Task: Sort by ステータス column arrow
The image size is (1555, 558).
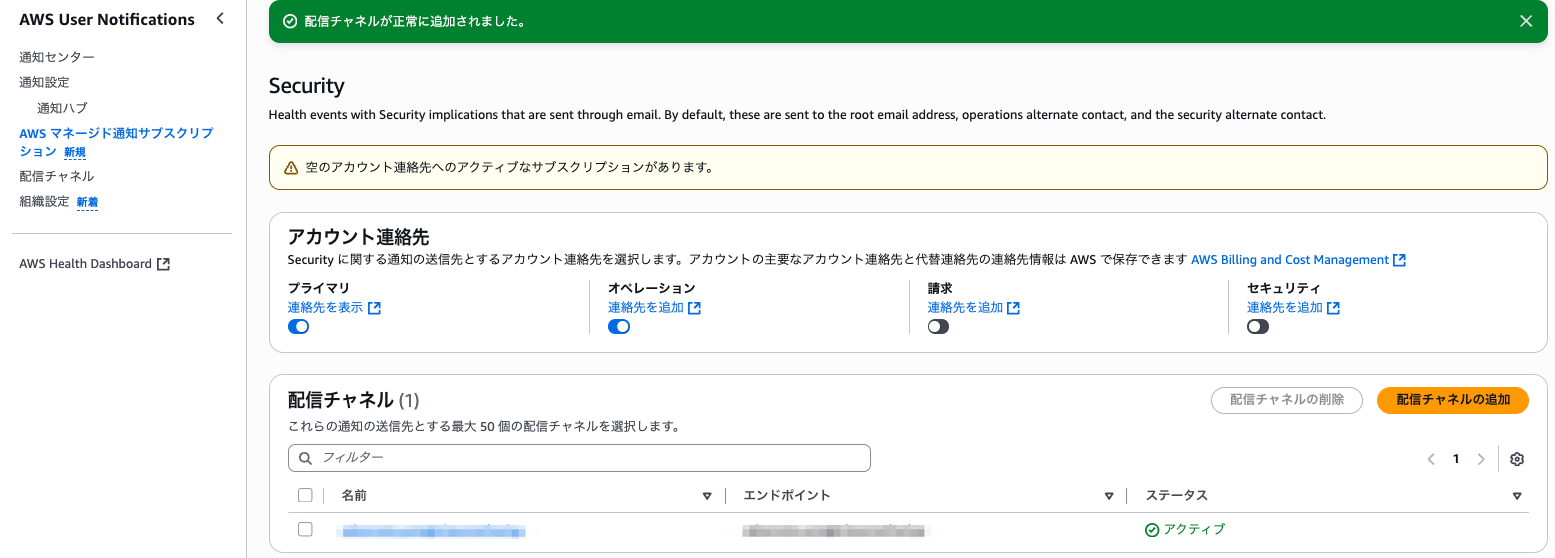Action: click(1517, 496)
